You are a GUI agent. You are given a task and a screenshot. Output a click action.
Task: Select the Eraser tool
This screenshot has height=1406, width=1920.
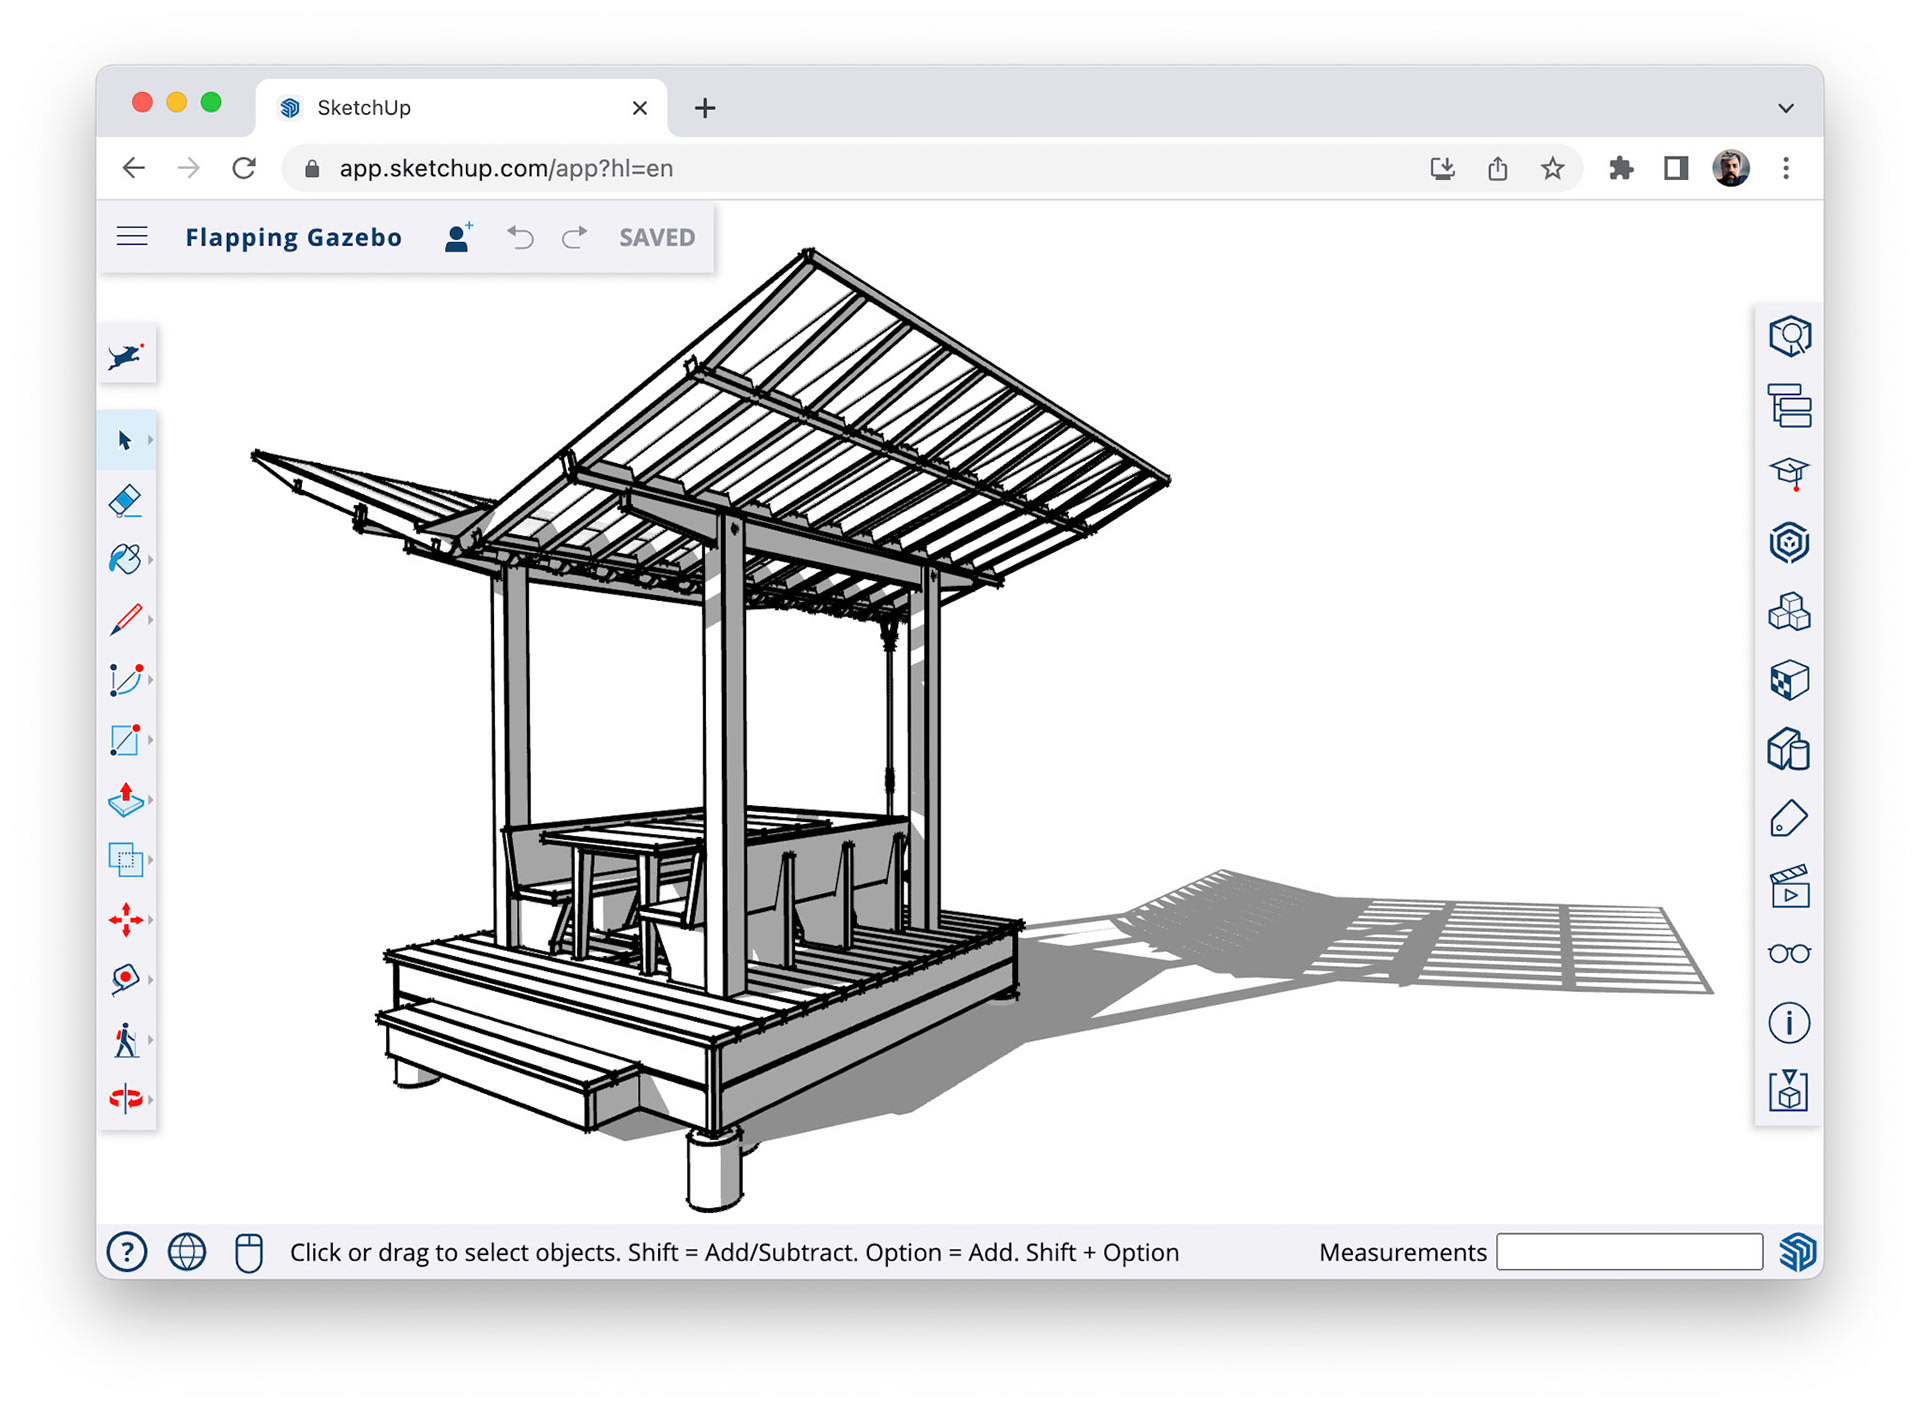click(x=126, y=500)
